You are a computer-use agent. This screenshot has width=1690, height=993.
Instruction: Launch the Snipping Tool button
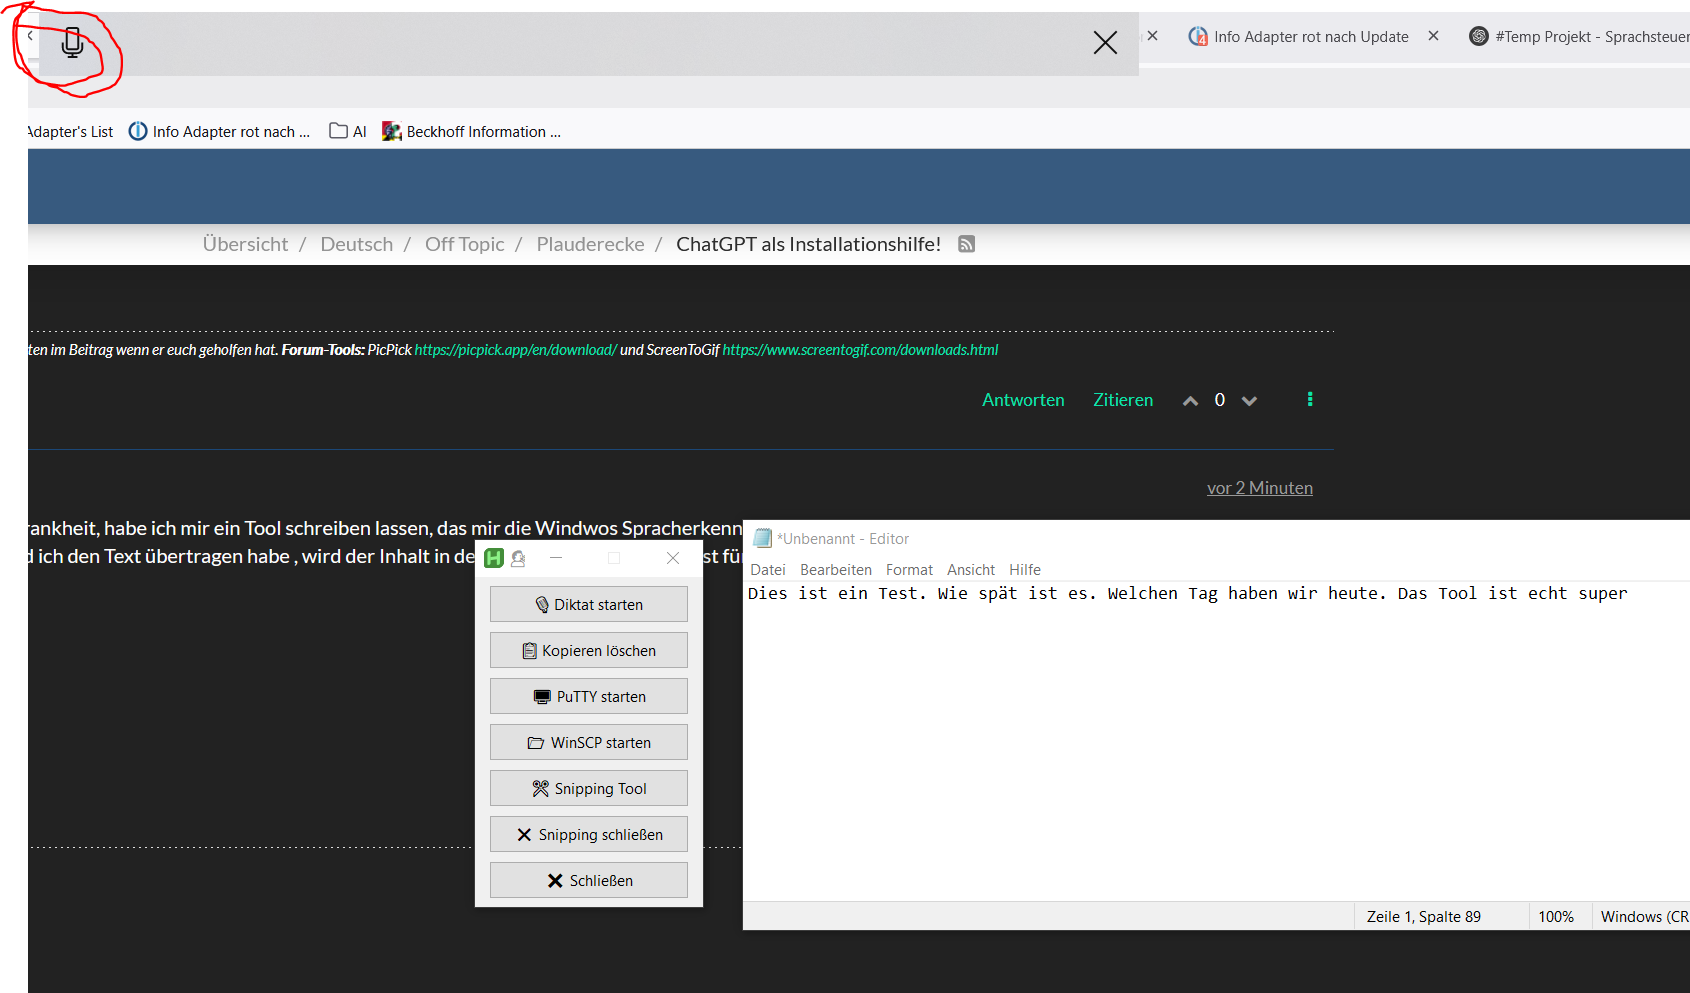[x=589, y=789]
